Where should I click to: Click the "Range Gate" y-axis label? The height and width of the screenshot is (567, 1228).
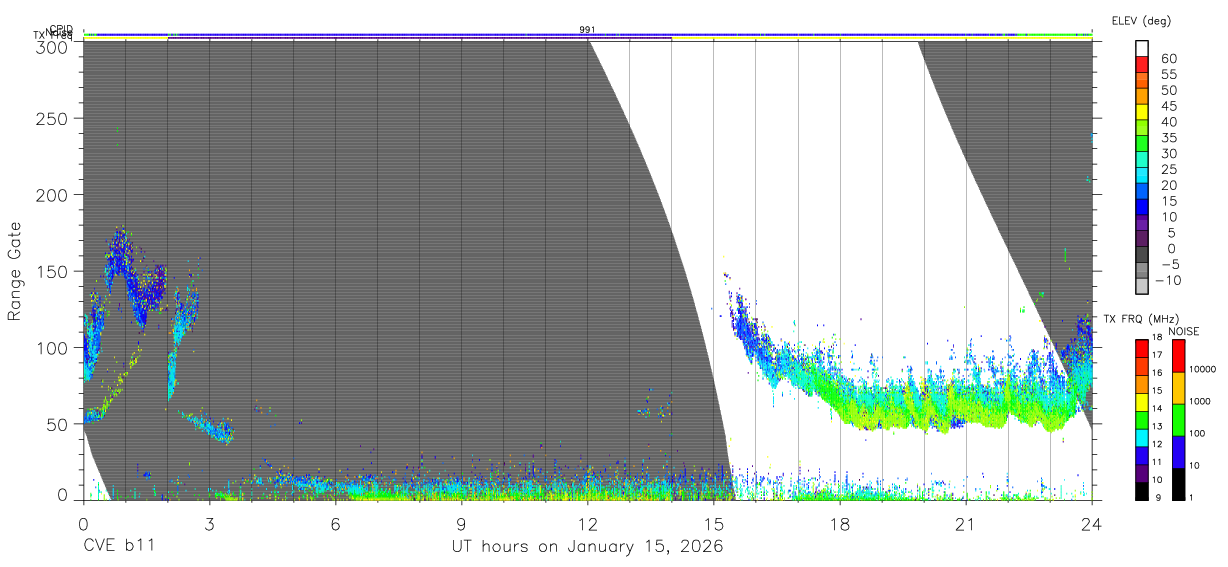[x=15, y=271]
